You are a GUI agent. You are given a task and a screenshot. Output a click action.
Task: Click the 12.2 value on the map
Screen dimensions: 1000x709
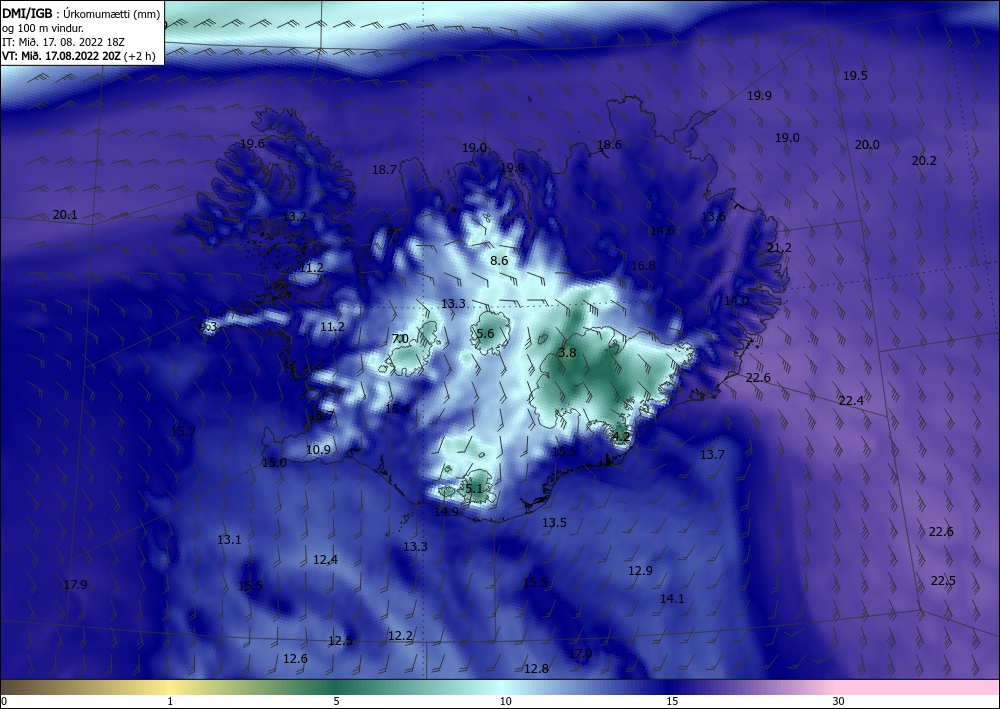tap(401, 636)
